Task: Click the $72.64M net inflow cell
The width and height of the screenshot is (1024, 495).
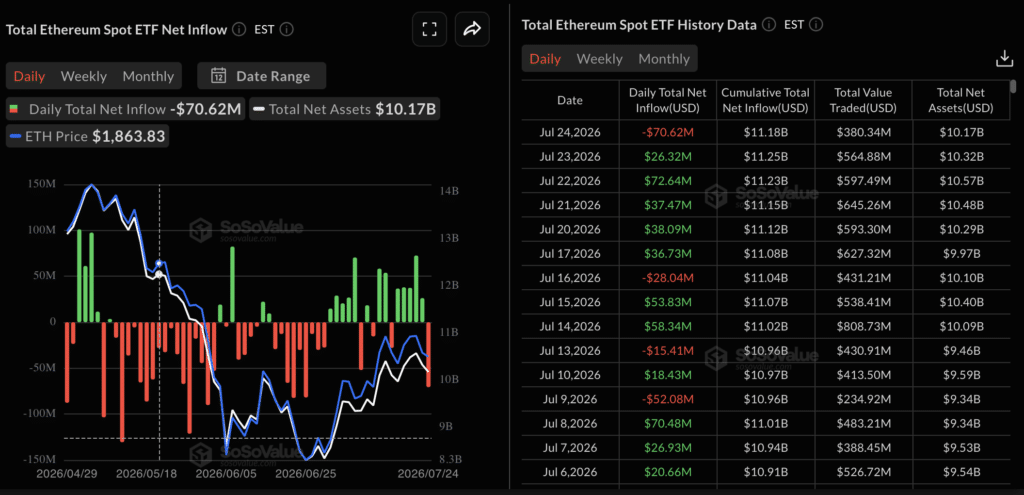Action: click(x=667, y=181)
